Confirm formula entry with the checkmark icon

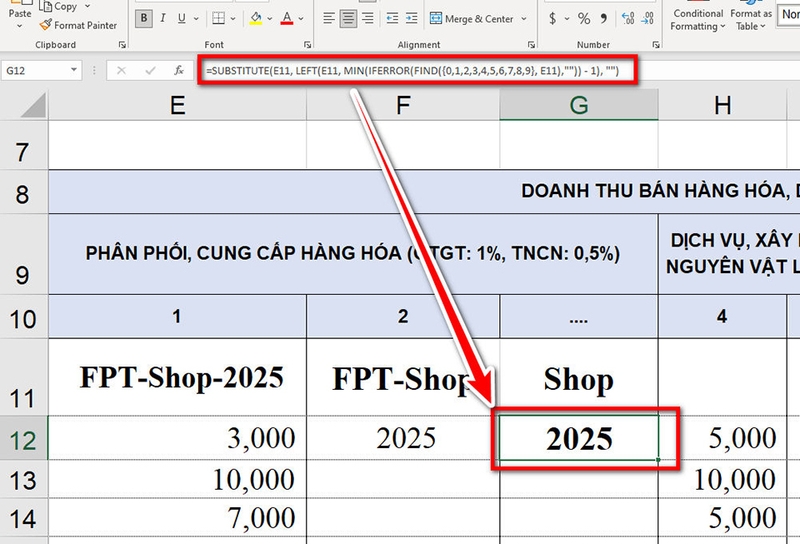click(150, 70)
